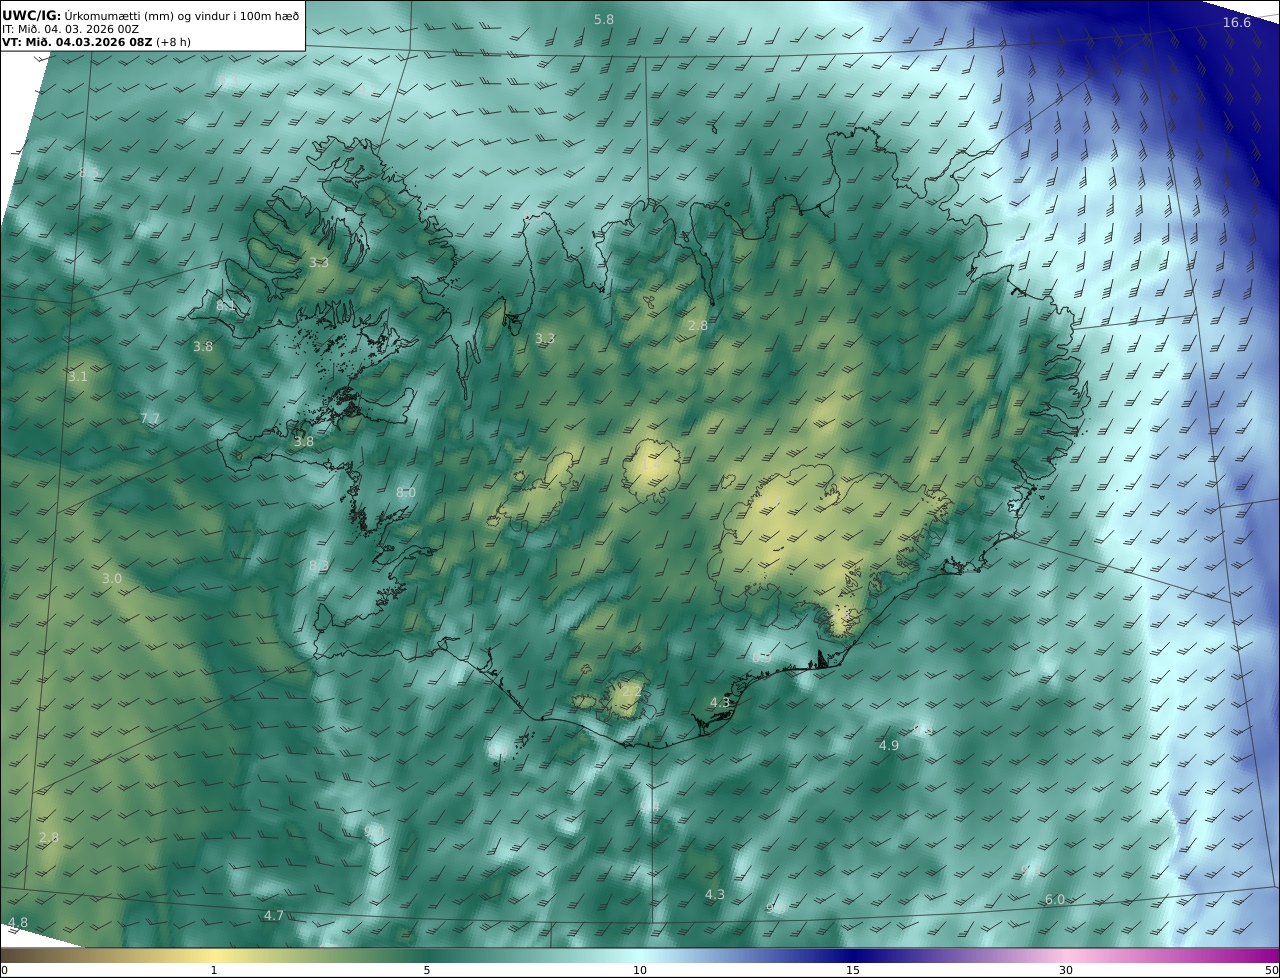Viewport: 1280px width, 978px height.
Task: Click the 16.6 value label
Action: (1237, 22)
